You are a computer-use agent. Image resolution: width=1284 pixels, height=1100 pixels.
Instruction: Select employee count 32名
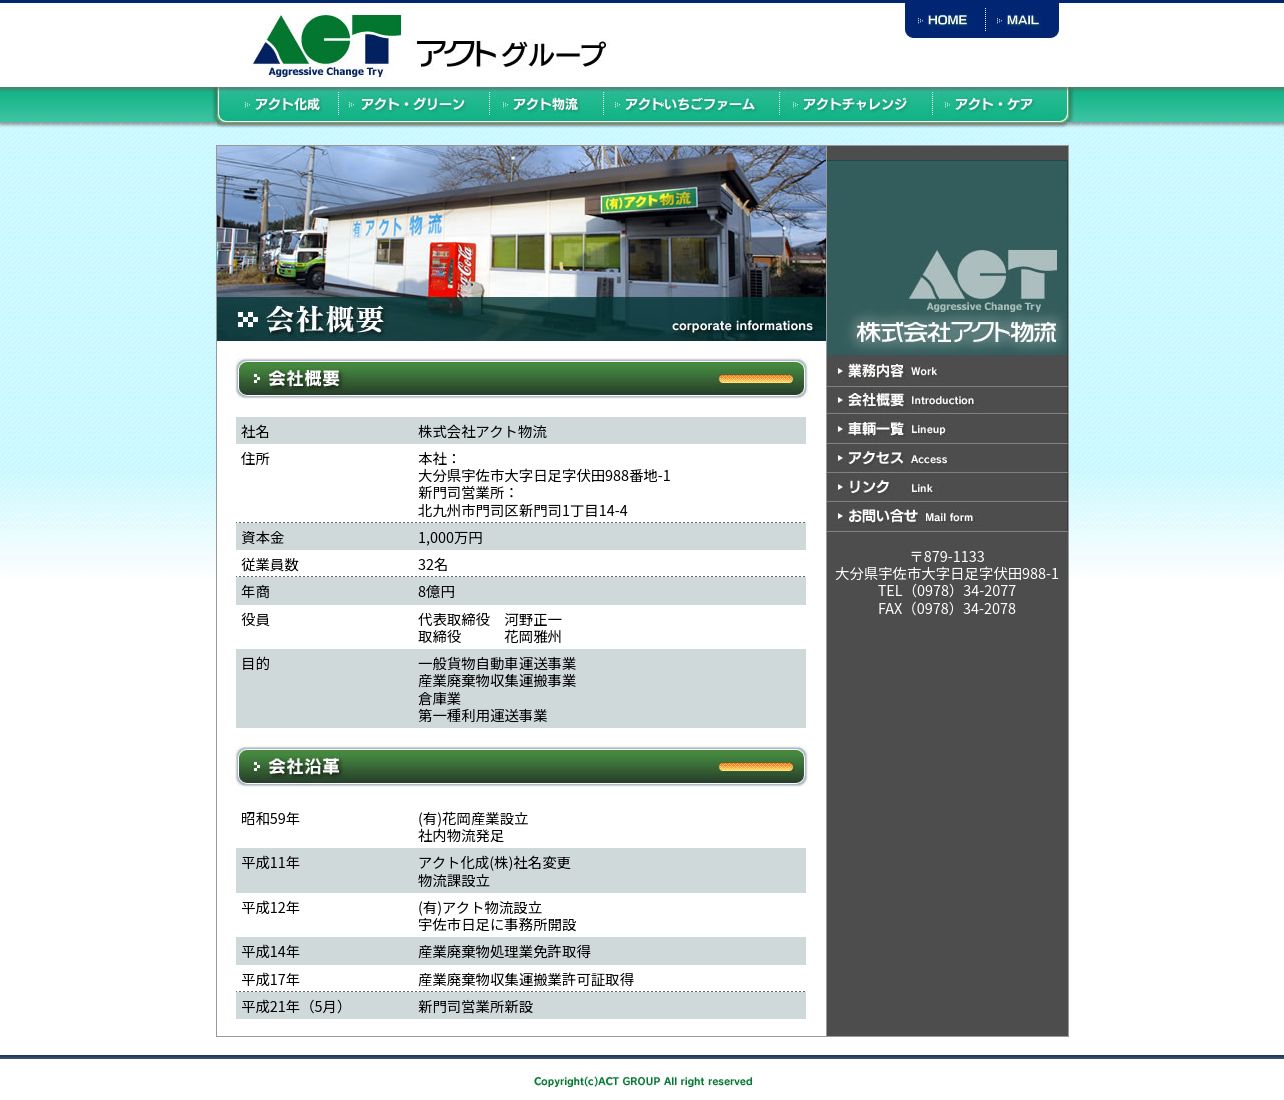[433, 565]
